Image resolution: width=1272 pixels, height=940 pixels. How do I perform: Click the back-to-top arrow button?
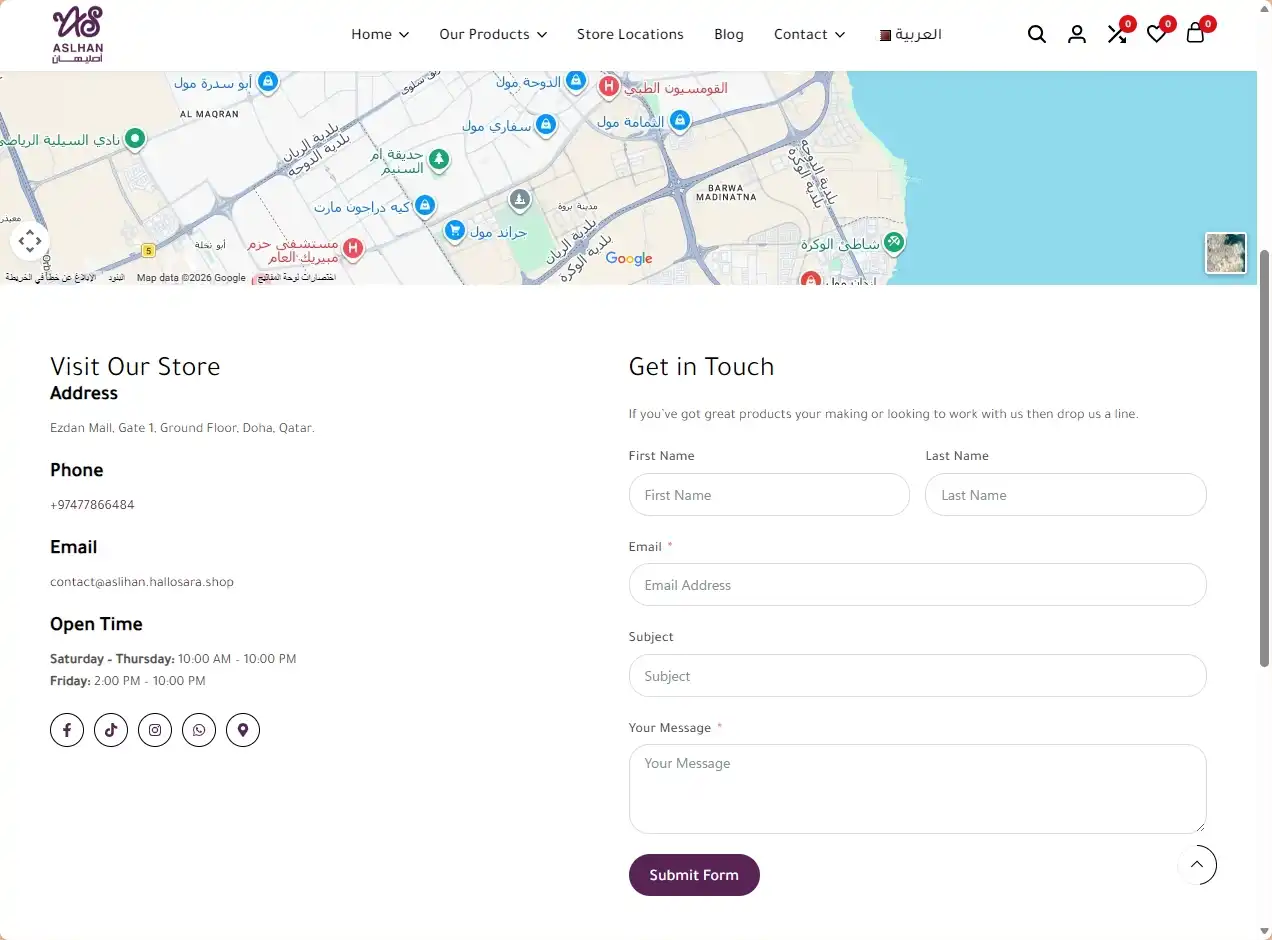point(1197,865)
